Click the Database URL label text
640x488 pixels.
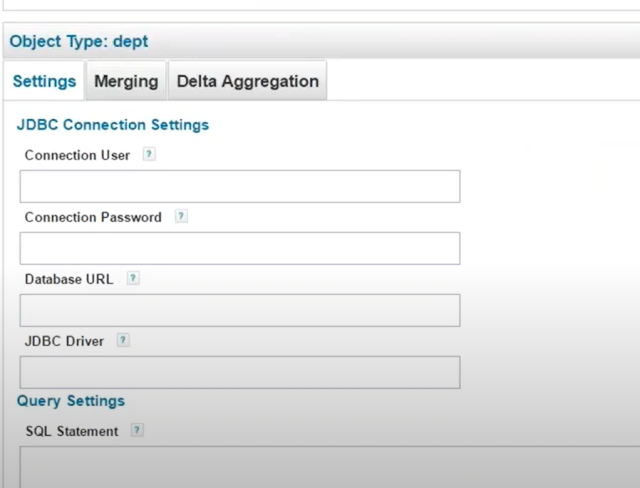coord(69,279)
